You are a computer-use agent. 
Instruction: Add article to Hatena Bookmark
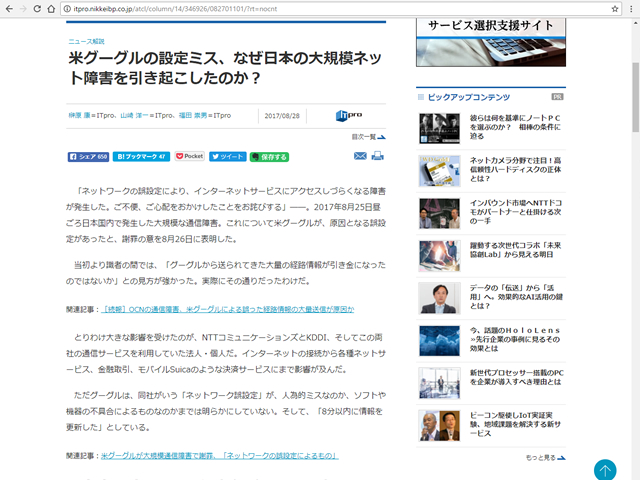coord(141,157)
